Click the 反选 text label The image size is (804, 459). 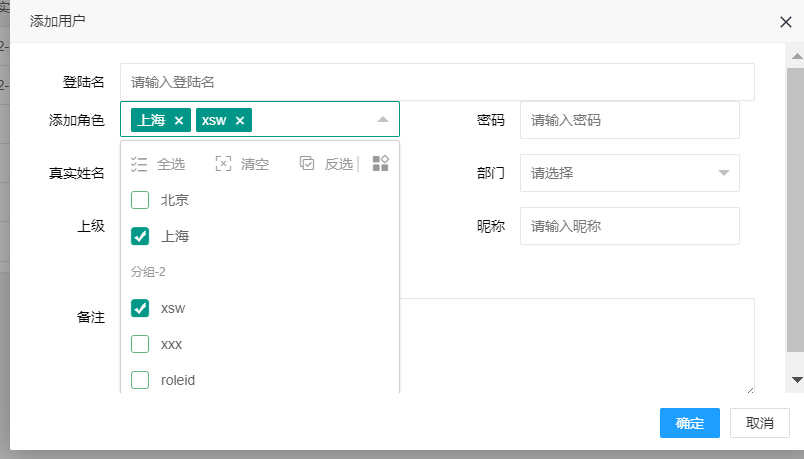[x=339, y=164]
